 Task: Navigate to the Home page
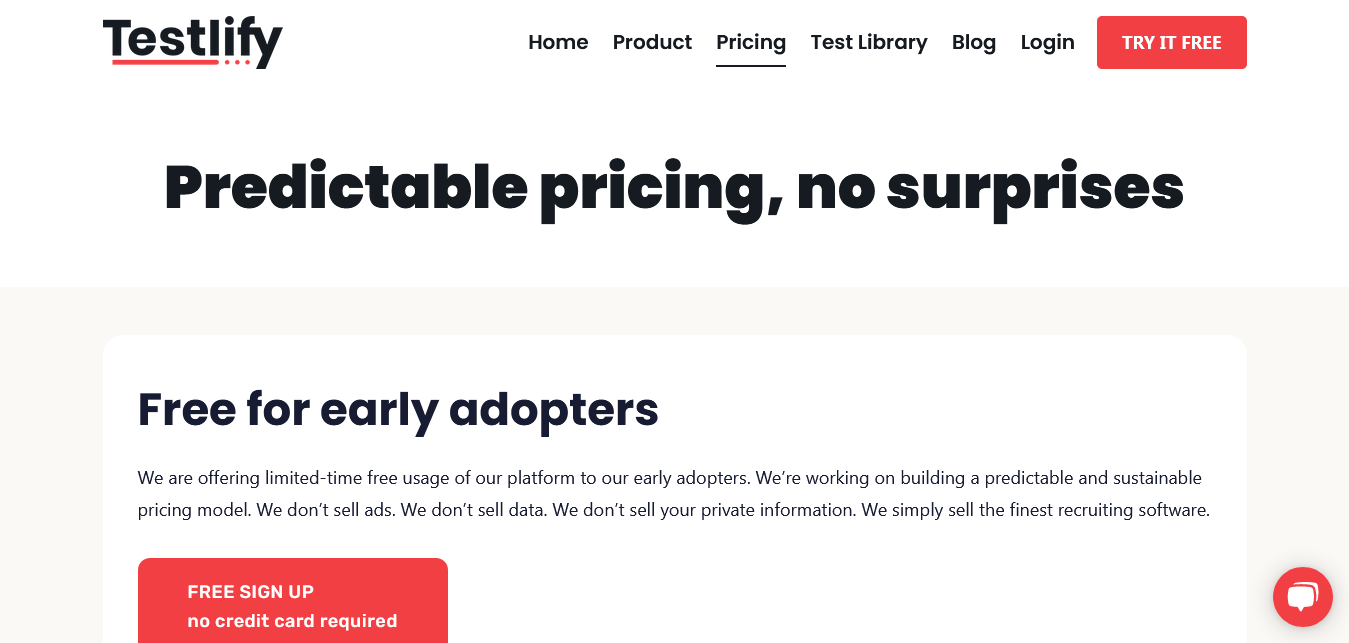(x=558, y=42)
